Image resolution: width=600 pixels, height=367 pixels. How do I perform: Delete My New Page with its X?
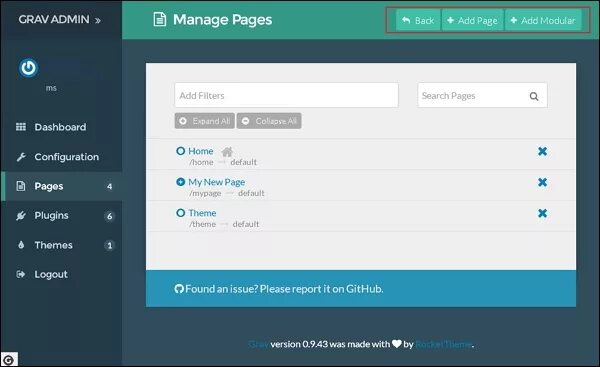click(x=542, y=182)
